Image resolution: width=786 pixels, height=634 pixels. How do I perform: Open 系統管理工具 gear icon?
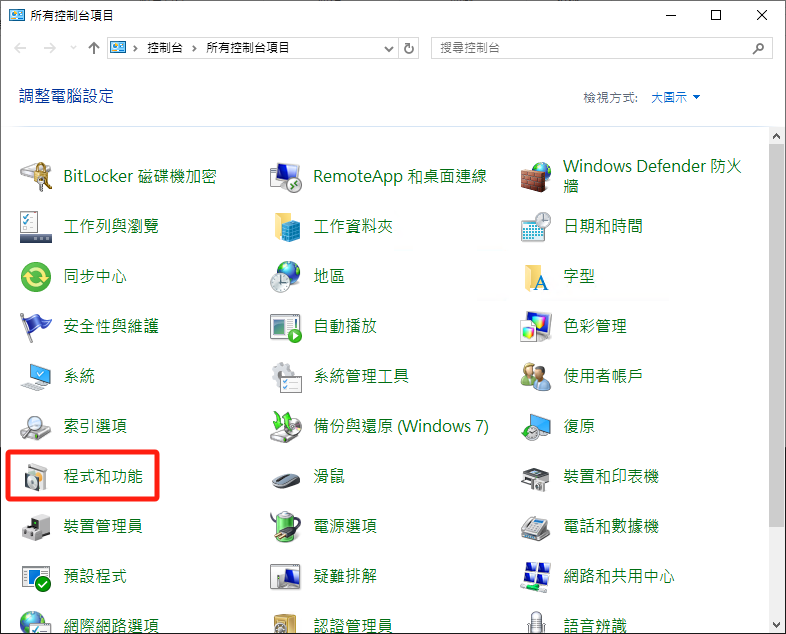286,377
